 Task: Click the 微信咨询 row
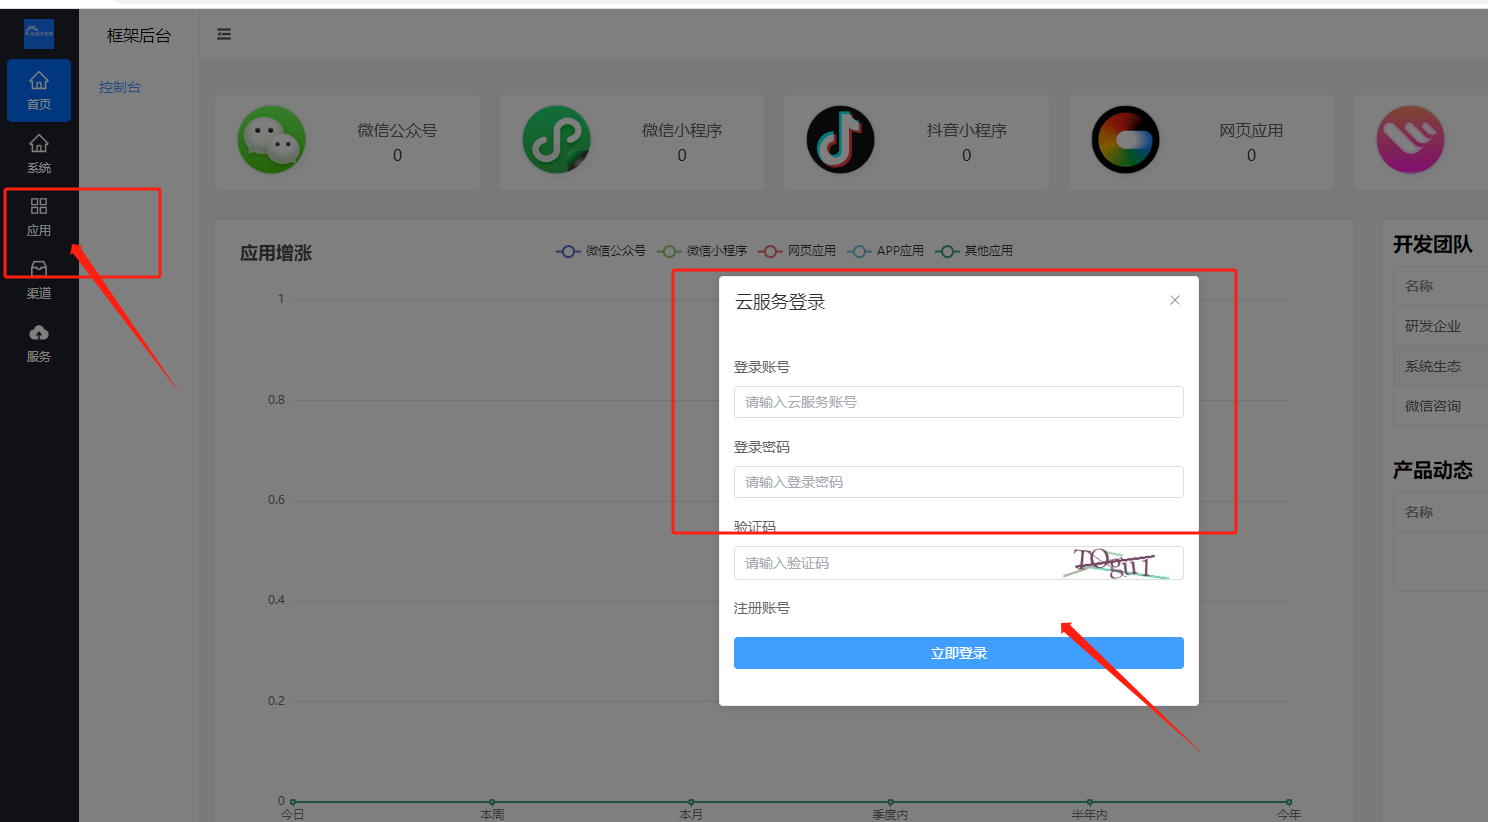tap(1440, 406)
